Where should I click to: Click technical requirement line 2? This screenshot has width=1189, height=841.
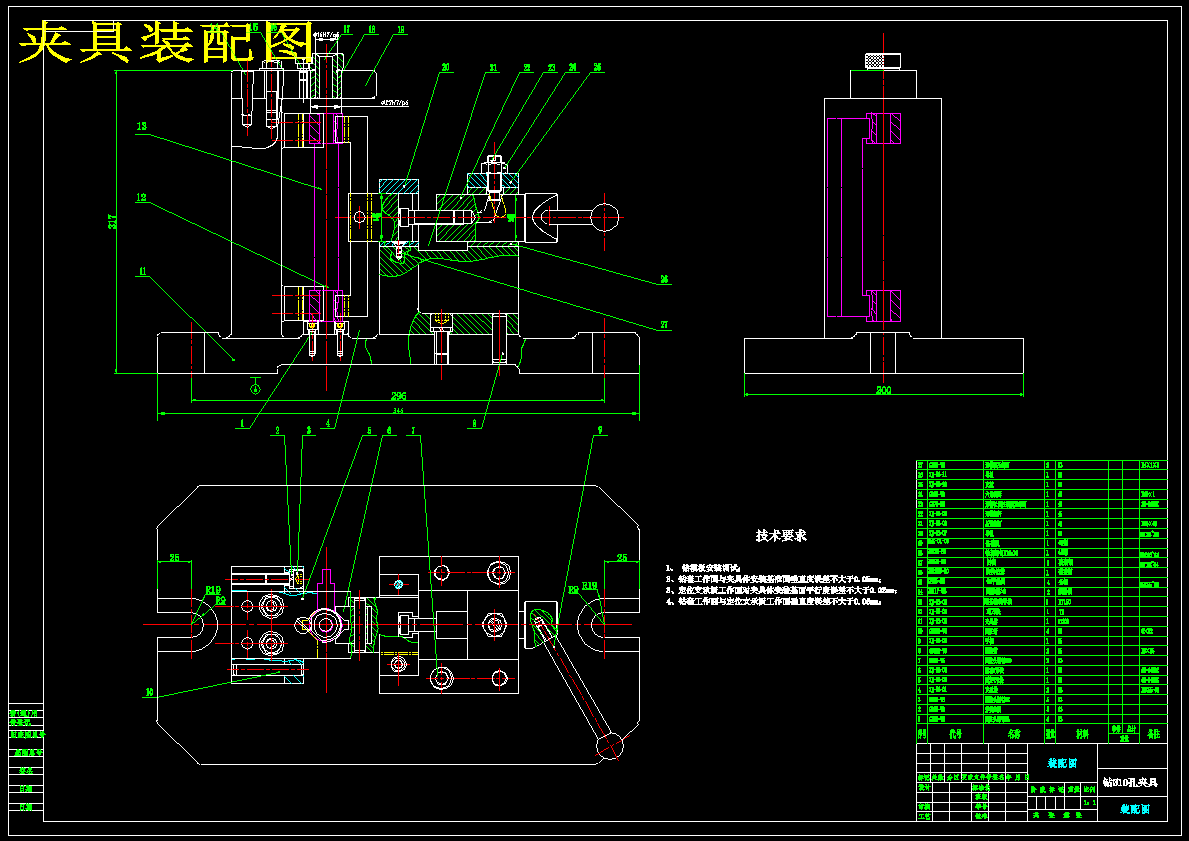[774, 579]
